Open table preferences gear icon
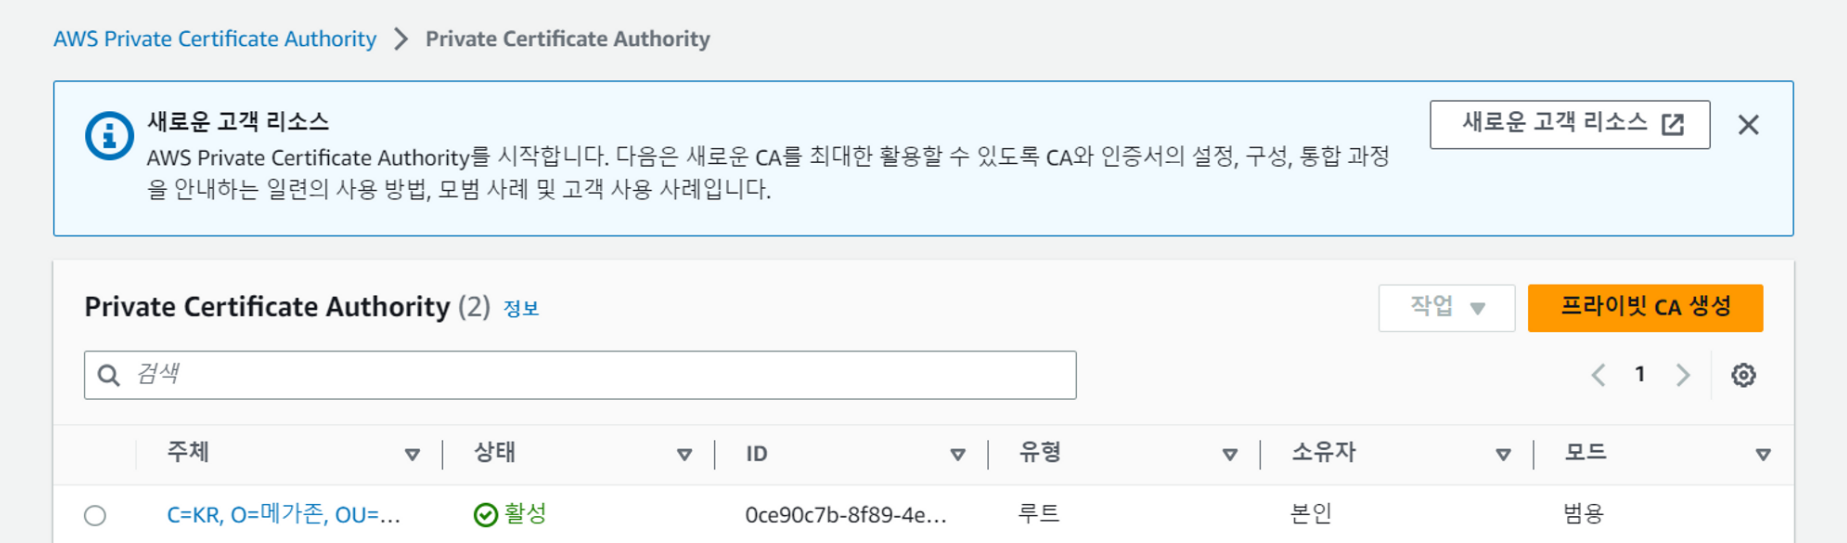The height and width of the screenshot is (543, 1847). click(1743, 375)
